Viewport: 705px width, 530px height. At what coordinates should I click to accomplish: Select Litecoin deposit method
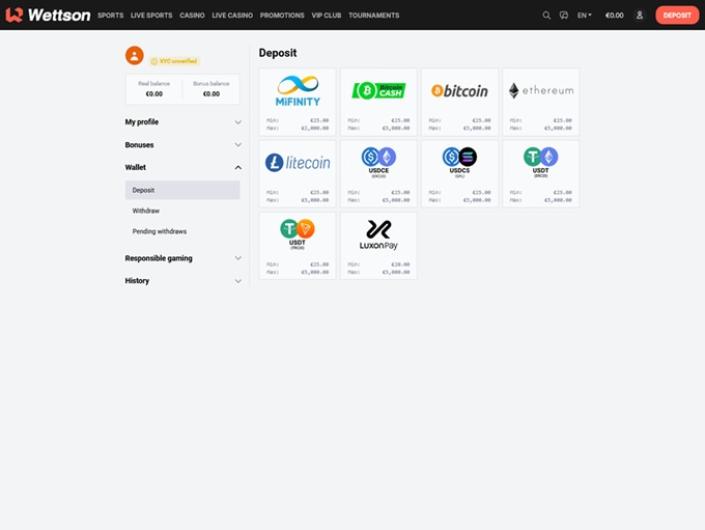[298, 174]
